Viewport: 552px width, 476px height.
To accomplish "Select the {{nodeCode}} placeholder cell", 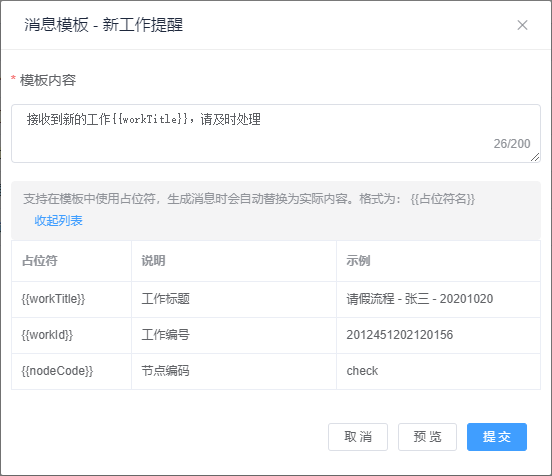I will click(x=71, y=371).
